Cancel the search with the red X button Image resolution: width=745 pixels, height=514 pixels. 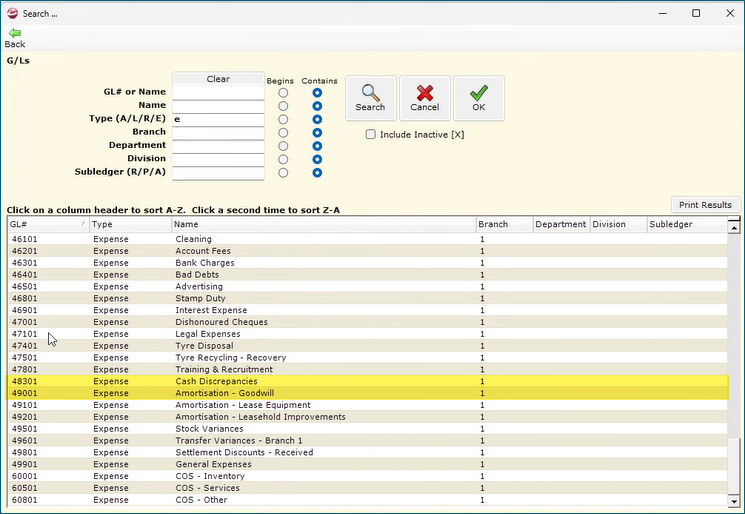click(x=425, y=98)
